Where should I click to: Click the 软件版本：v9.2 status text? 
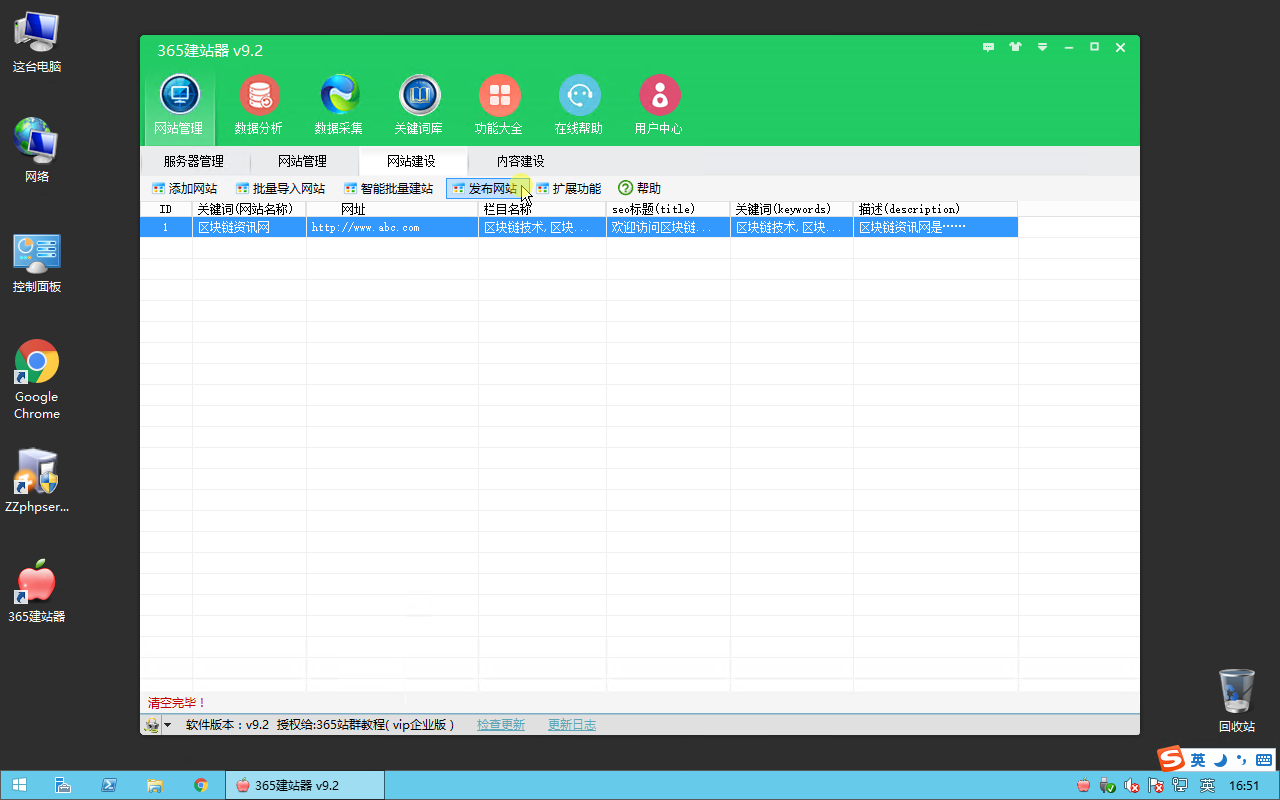click(227, 725)
